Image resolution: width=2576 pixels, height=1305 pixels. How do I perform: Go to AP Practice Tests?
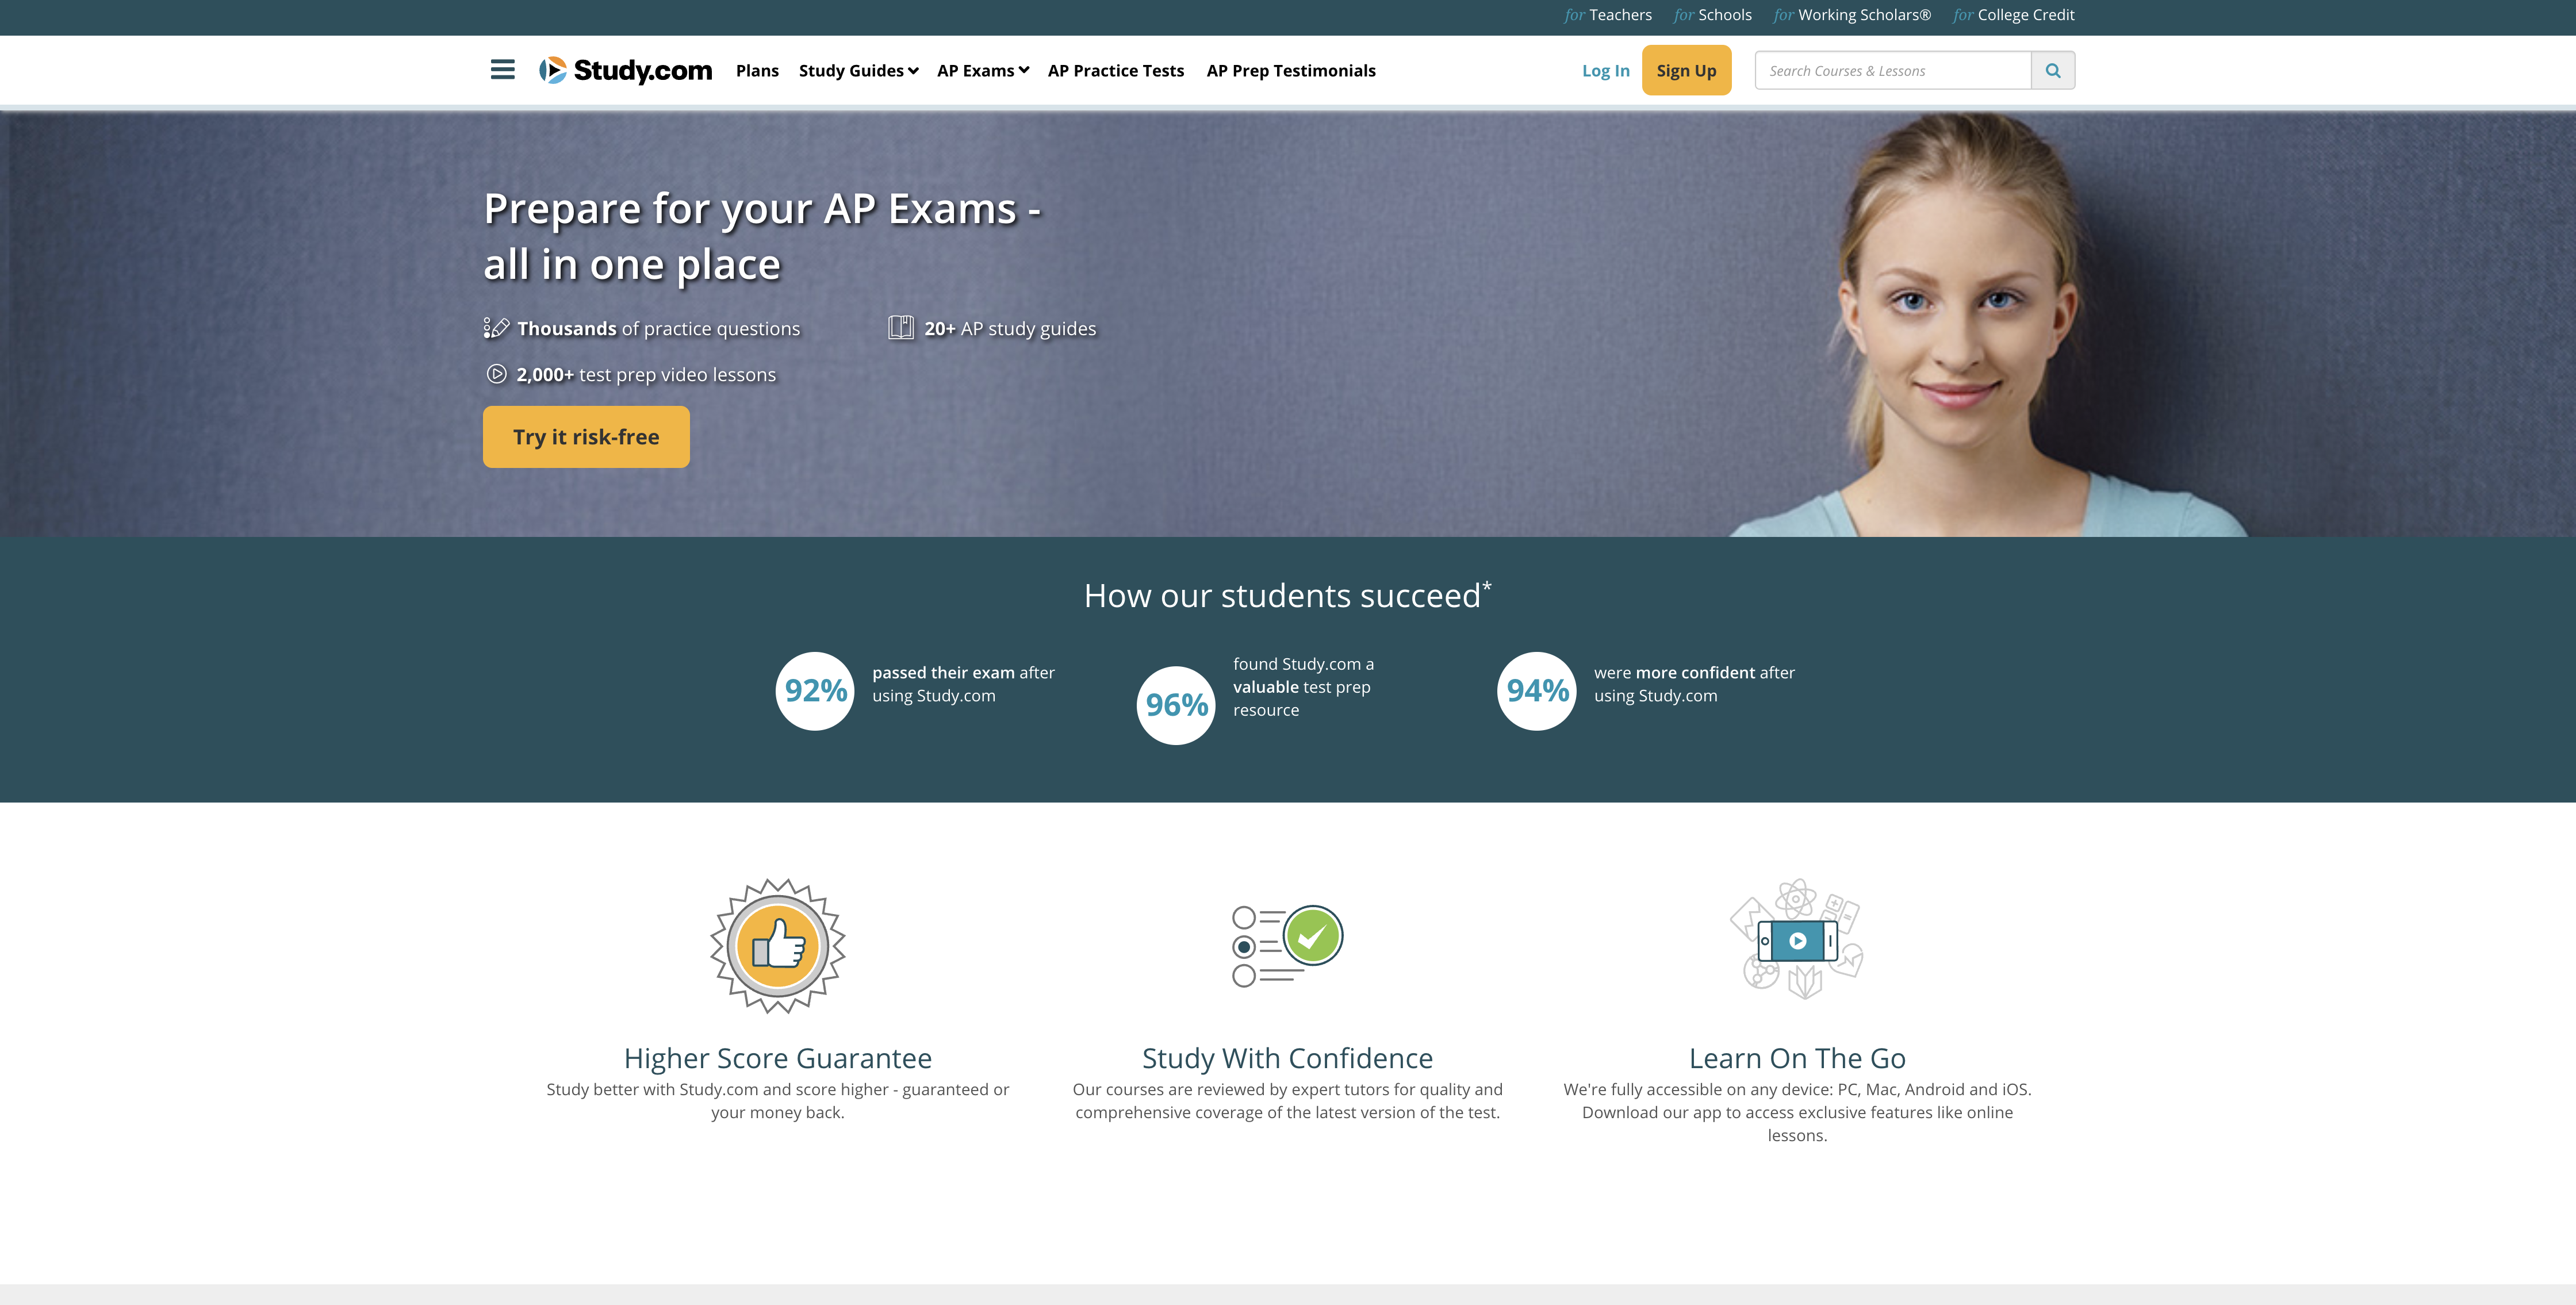[1115, 71]
